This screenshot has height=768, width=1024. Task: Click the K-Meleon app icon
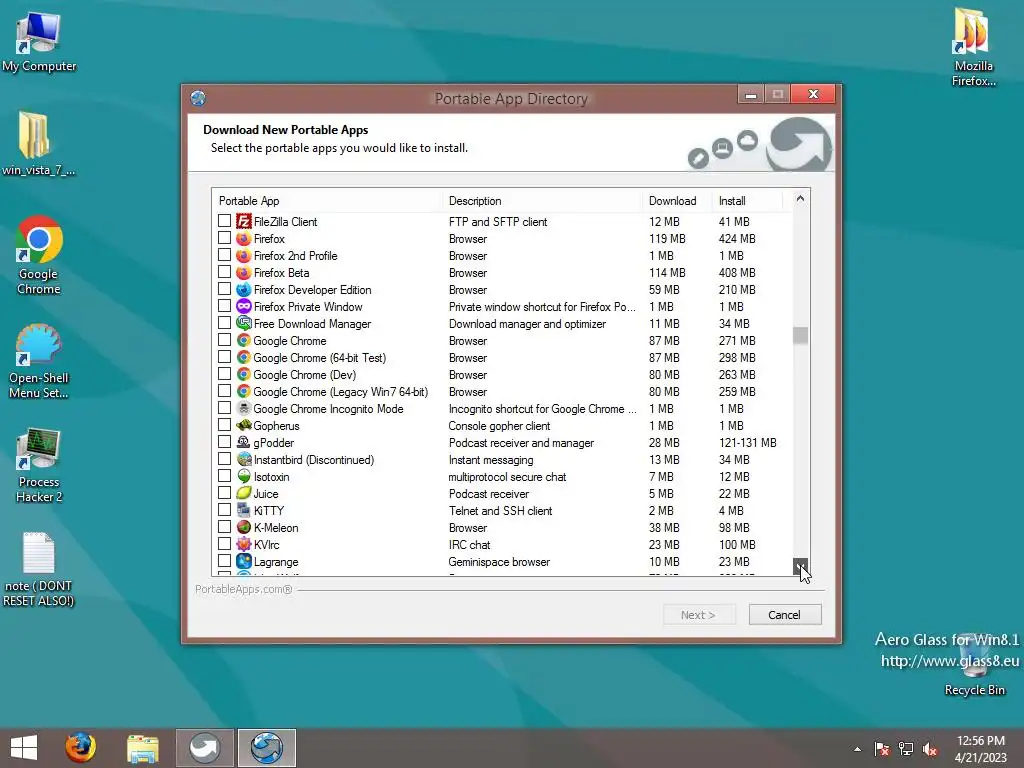[244, 527]
